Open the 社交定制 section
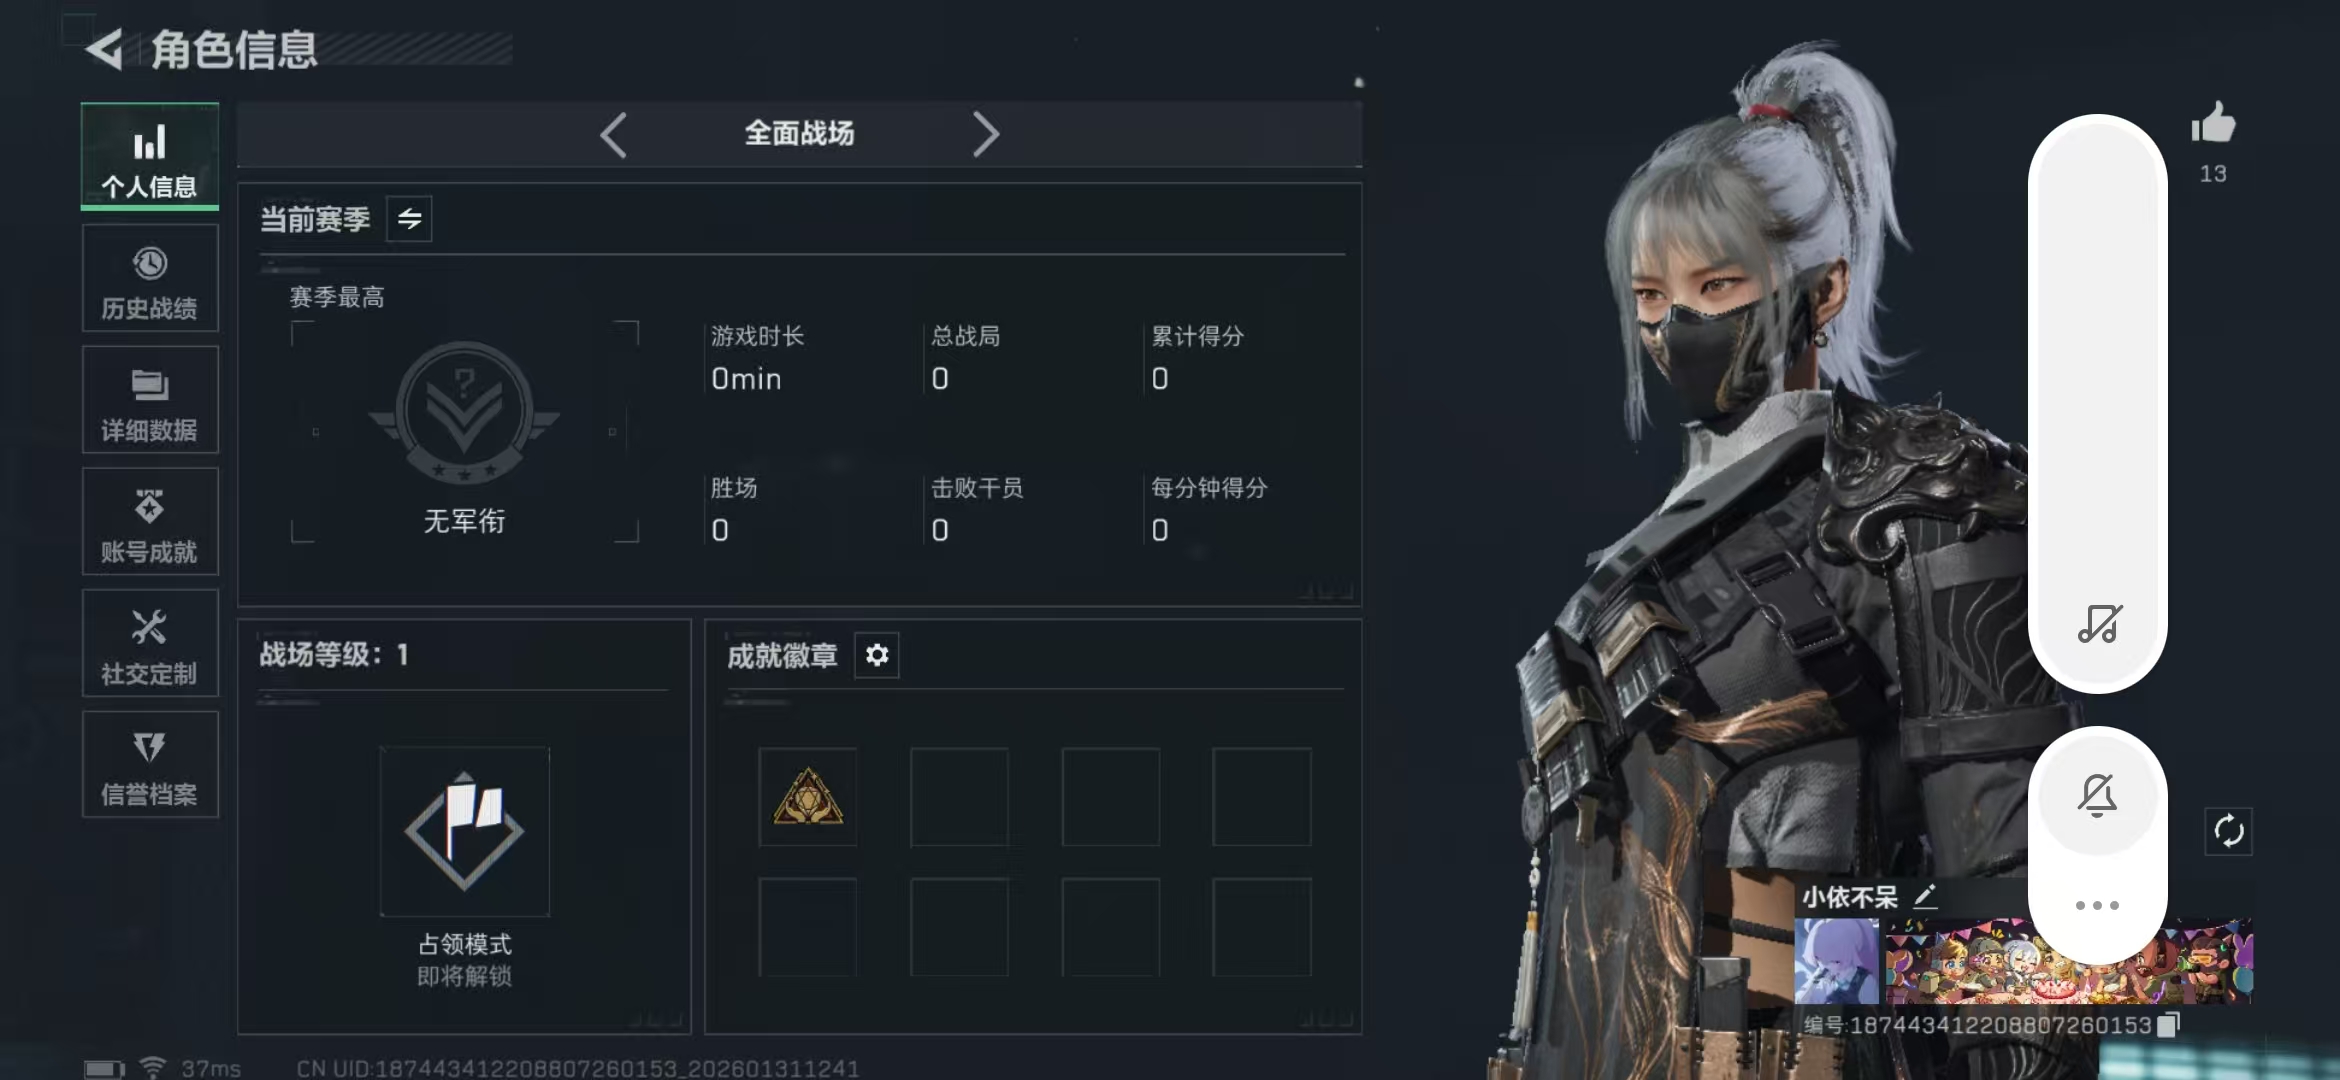This screenshot has height=1080, width=2340. (x=150, y=643)
